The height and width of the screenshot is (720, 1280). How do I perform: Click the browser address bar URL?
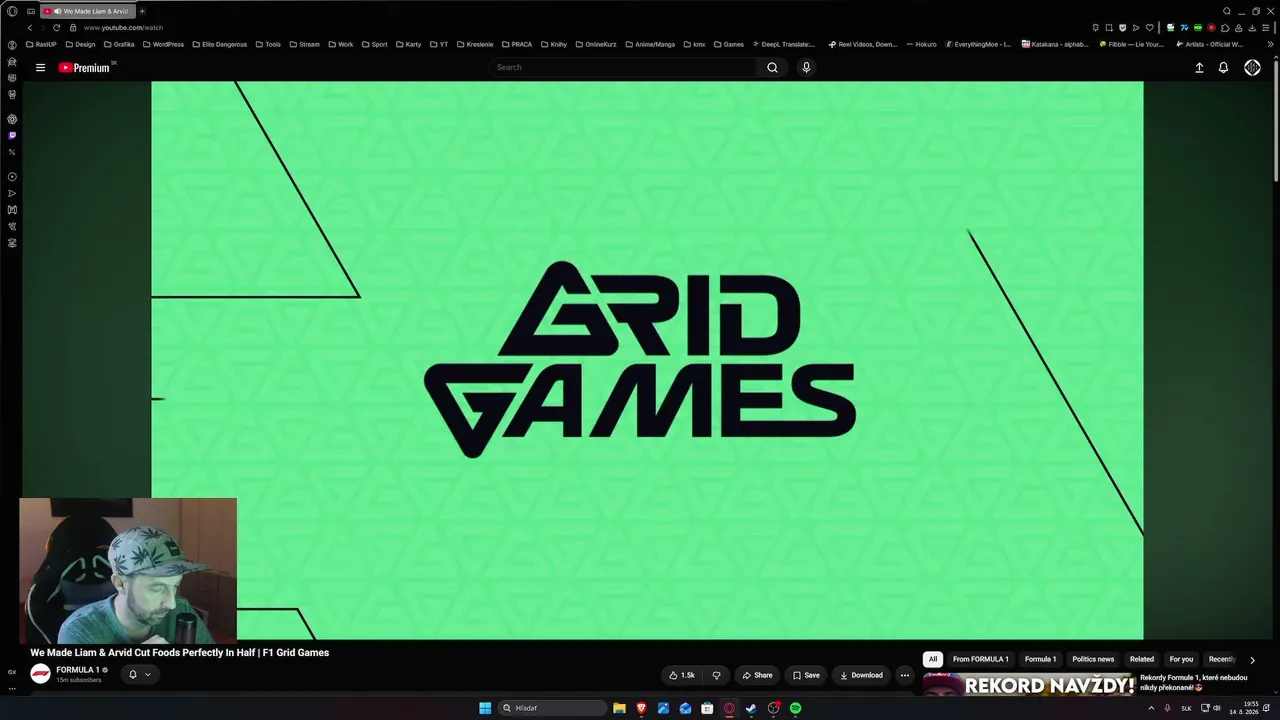(123, 28)
